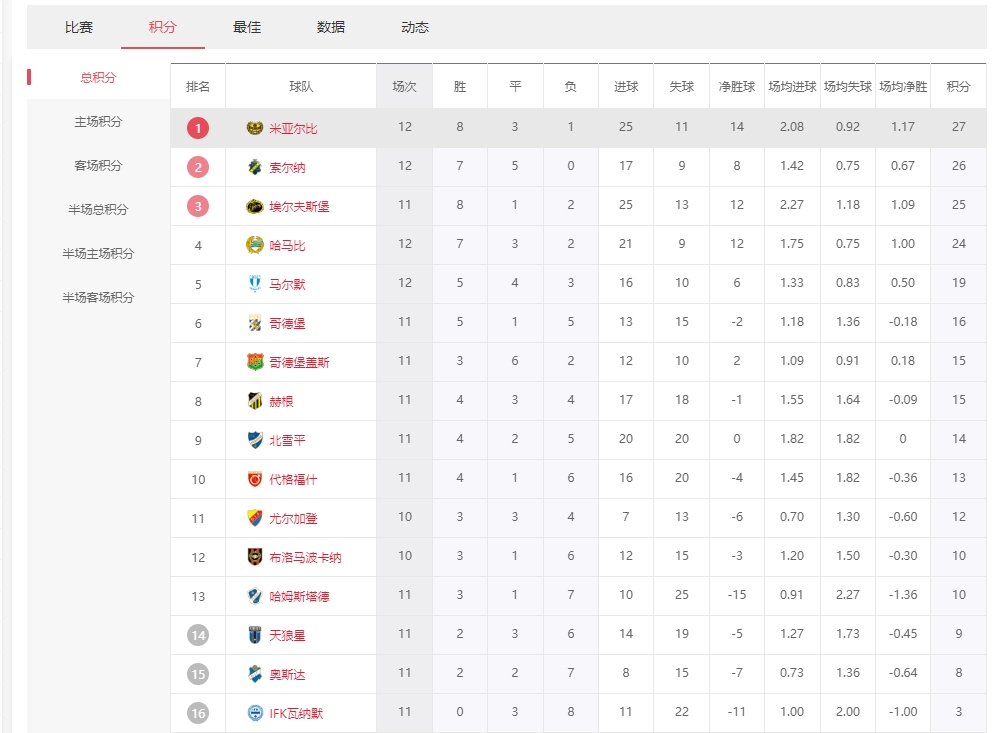This screenshot has height=733, width=999.
Task: Click the 净胜球 column header
Action: pos(737,87)
